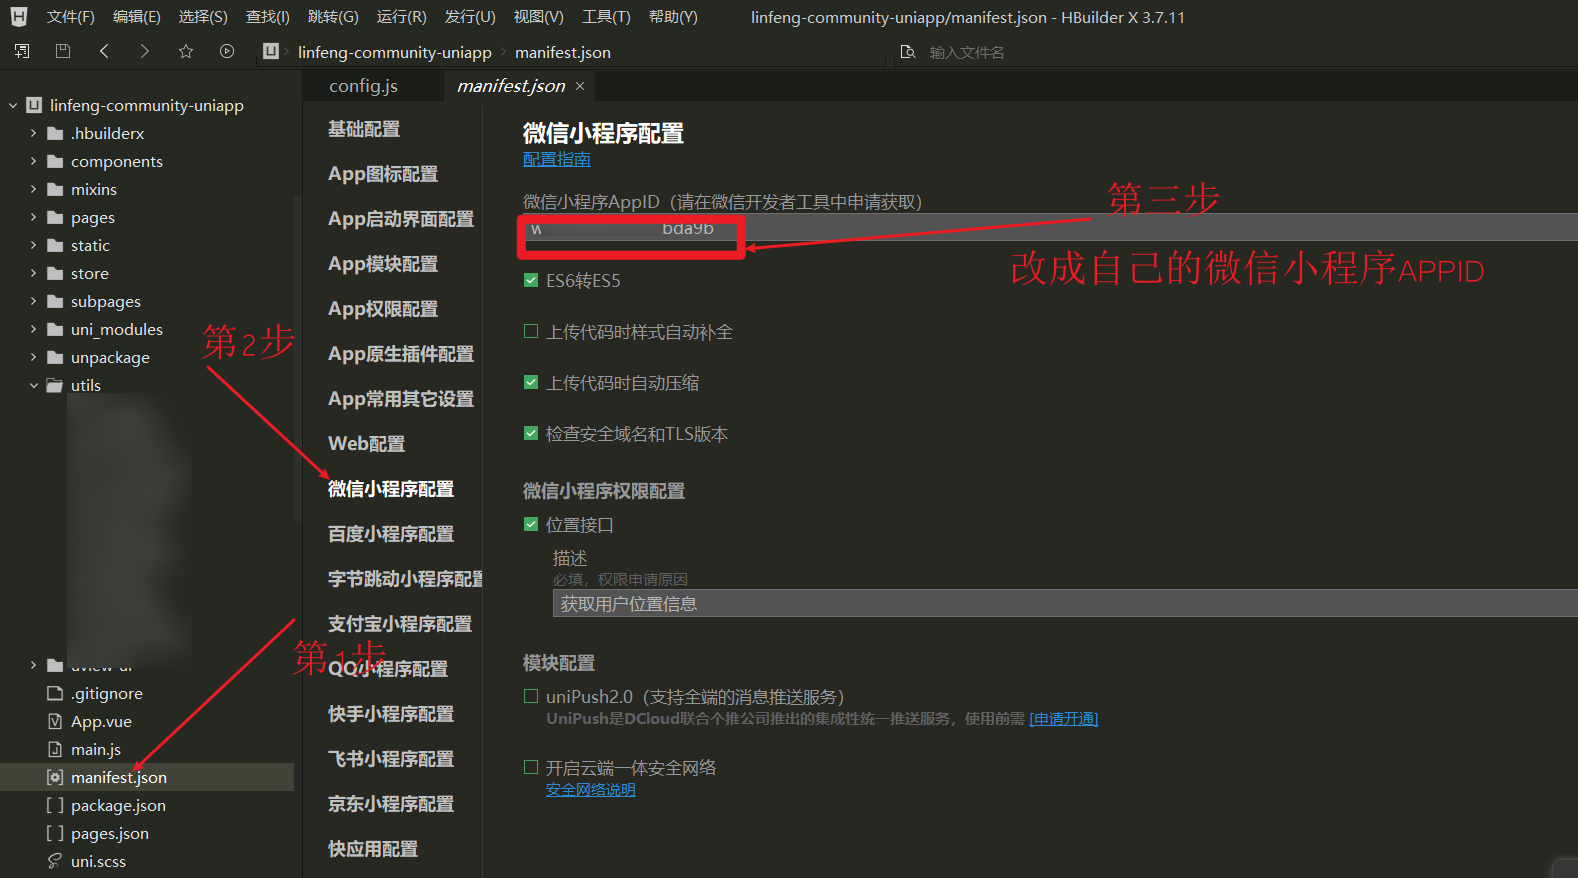
Task: Expand the subpages folder chevron
Action: coord(33,301)
